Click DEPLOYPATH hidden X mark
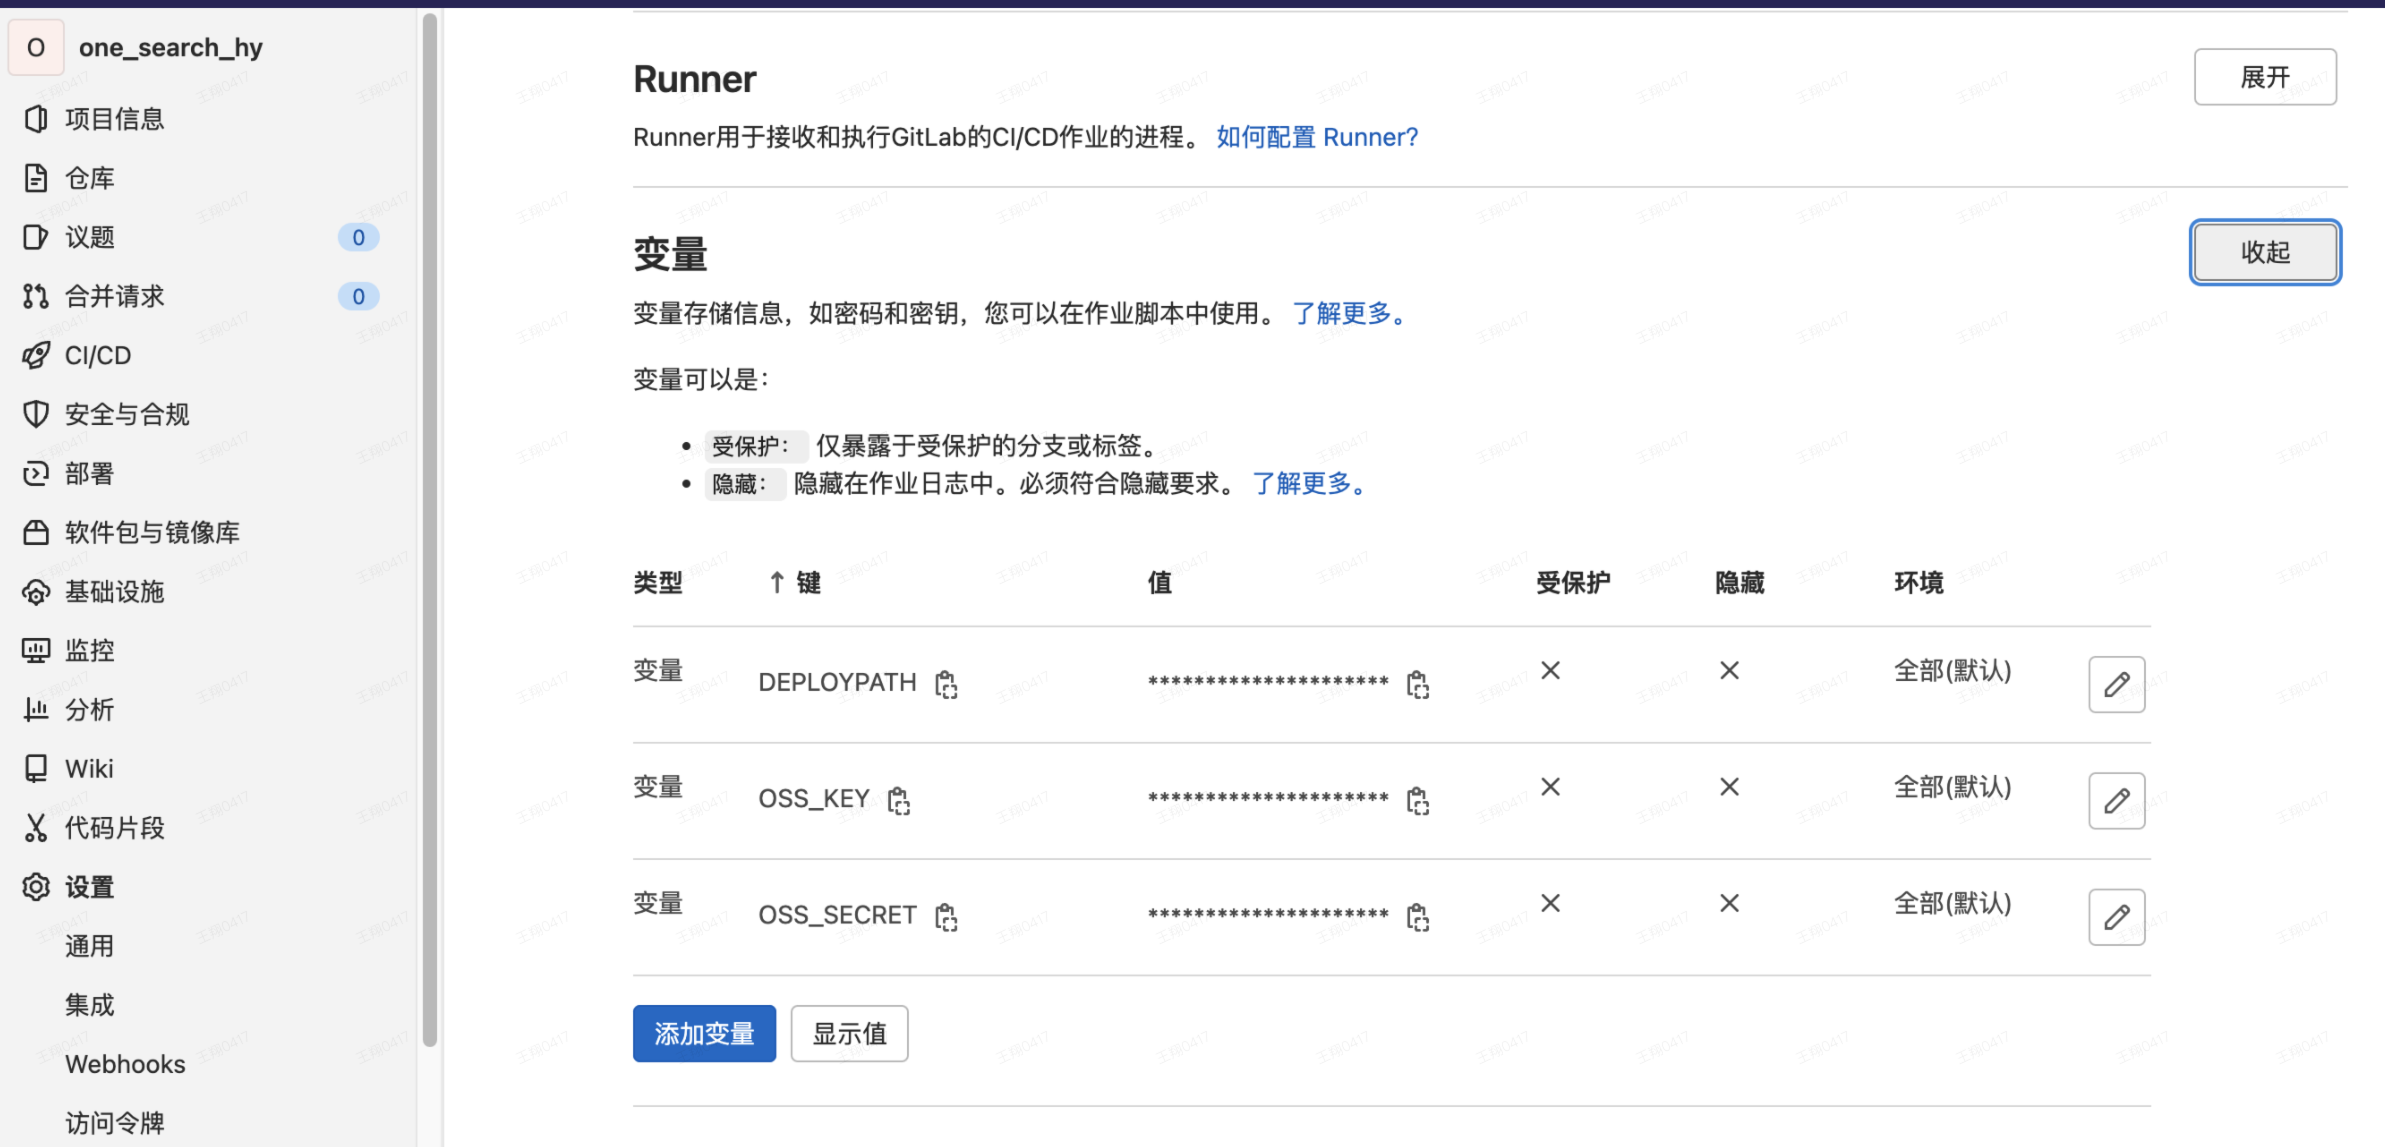Screen dimensions: 2385x1147 coord(1730,670)
